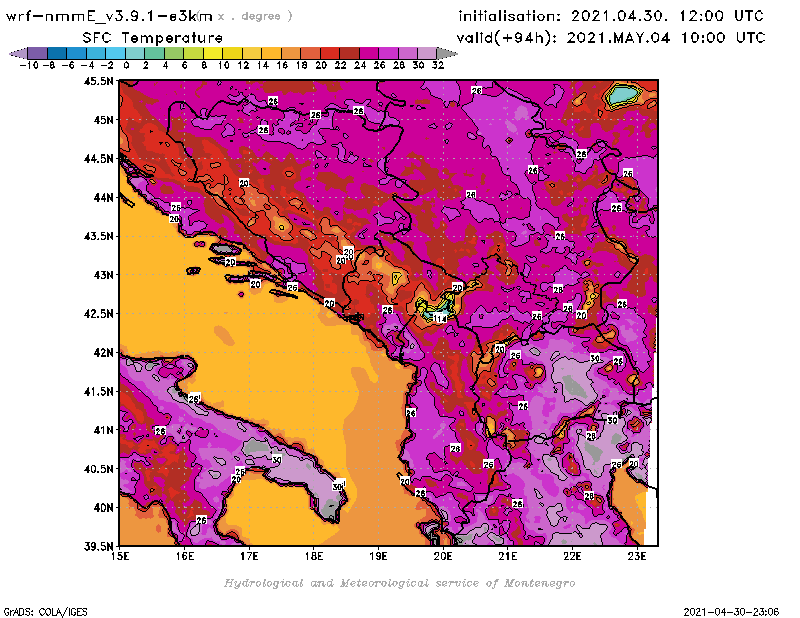Viewport: 800px width, 618px height.
Task: Pick the pale teal 0 to 2 legend swatch
Action: (135, 53)
